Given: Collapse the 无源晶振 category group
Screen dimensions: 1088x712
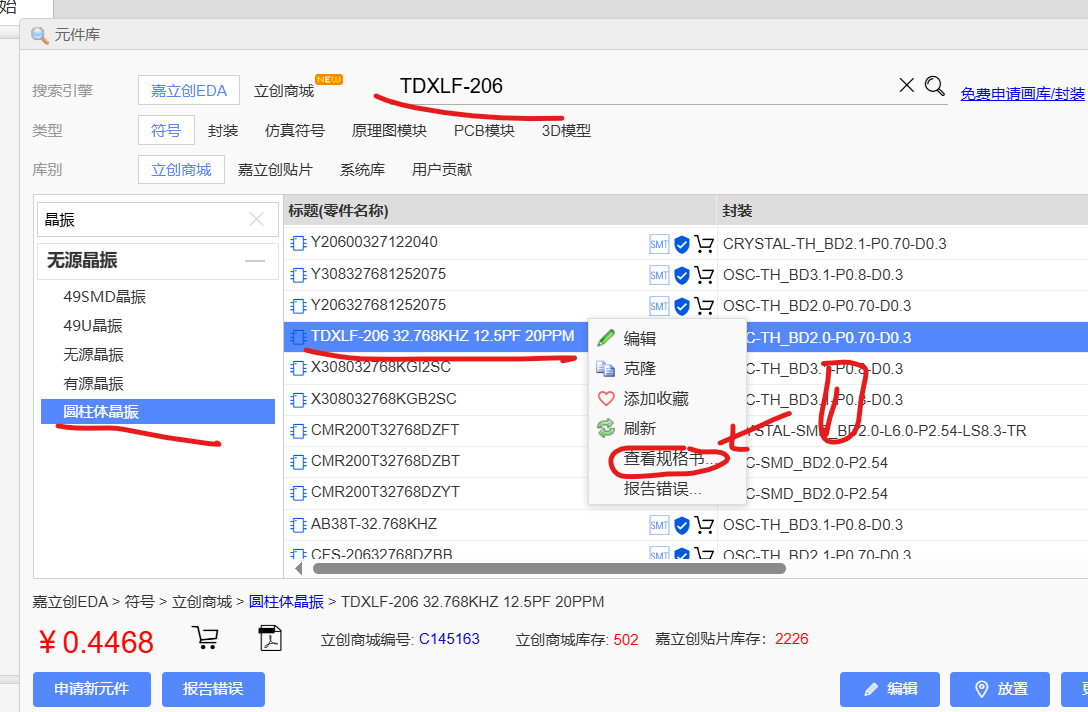Looking at the screenshot, I should (x=255, y=261).
